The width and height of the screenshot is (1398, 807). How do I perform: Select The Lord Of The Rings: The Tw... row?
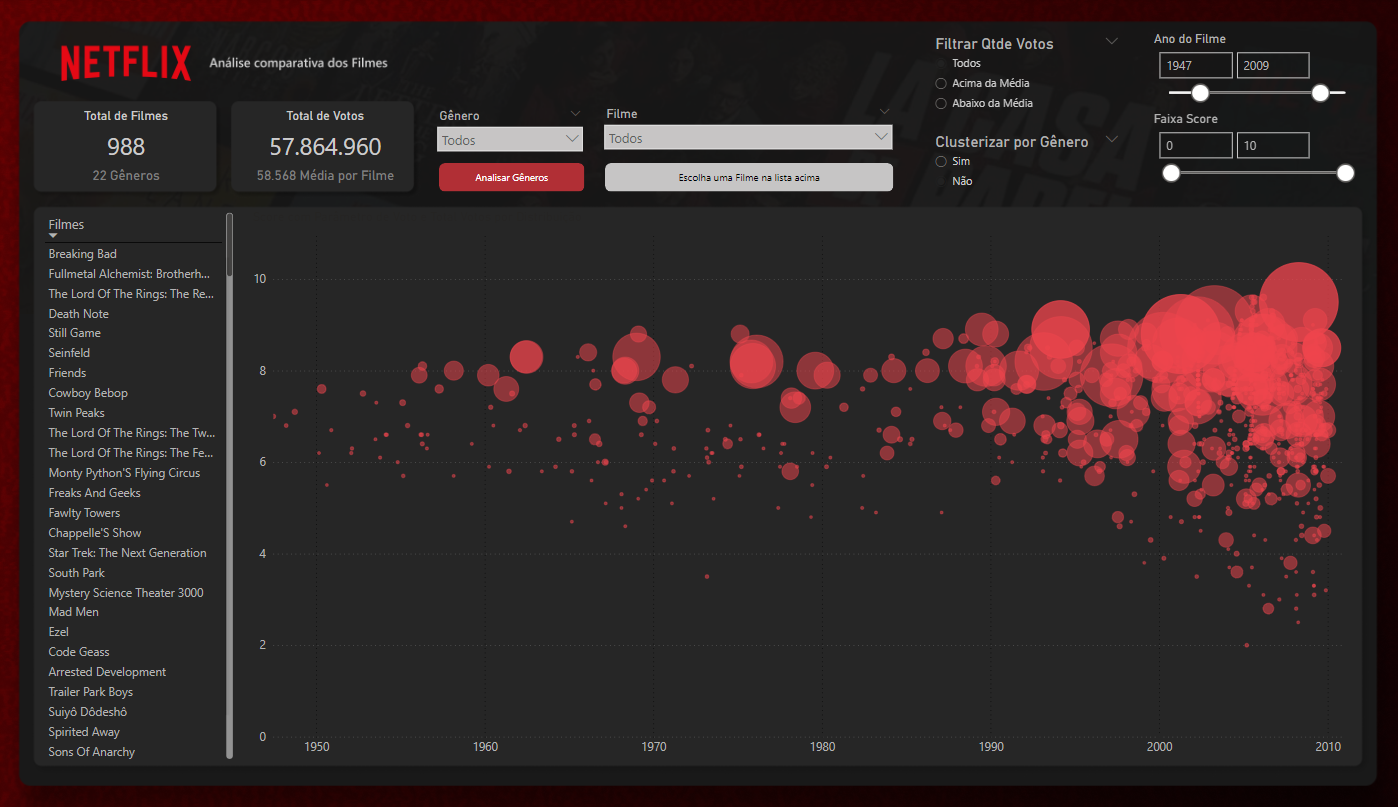coord(131,433)
